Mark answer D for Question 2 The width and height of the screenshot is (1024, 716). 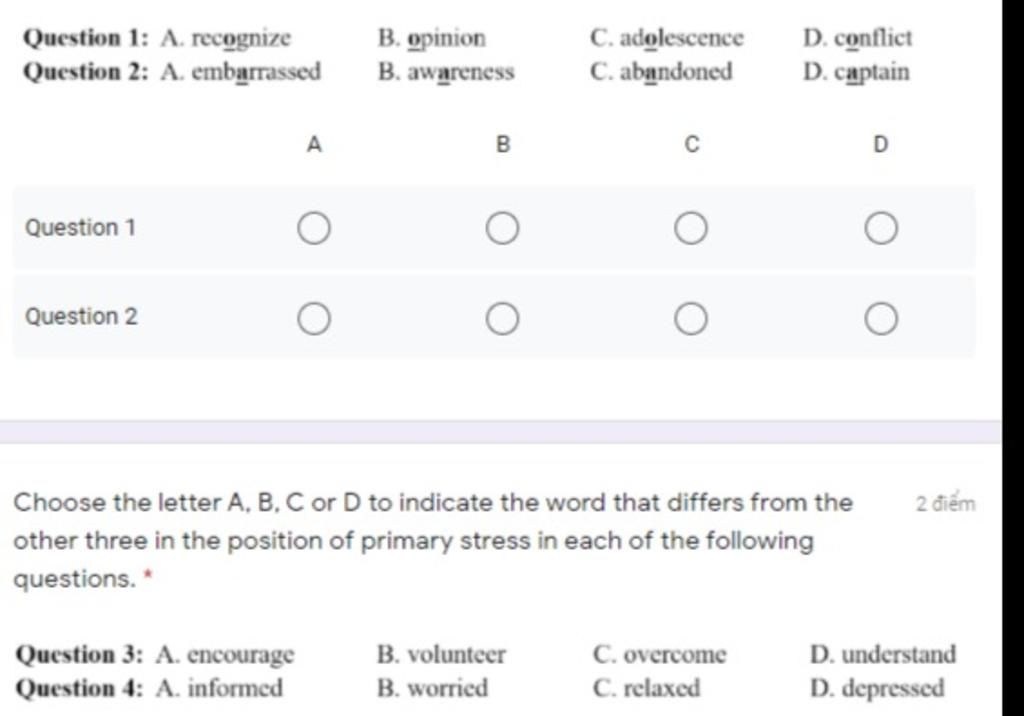pos(880,319)
